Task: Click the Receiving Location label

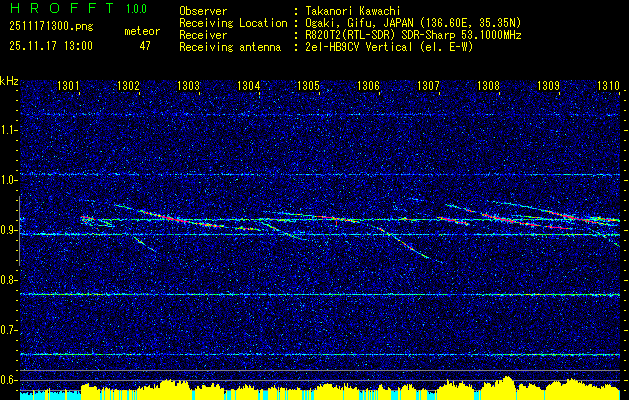Action: (233, 23)
